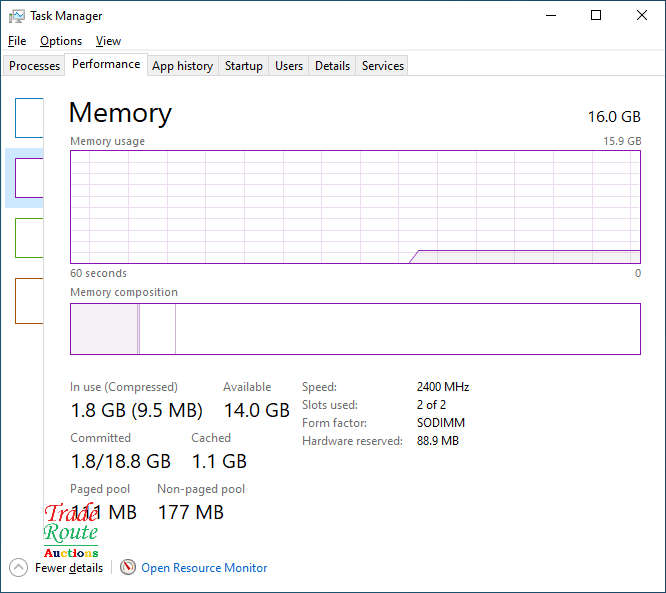Open the Options menu
The image size is (666, 593).
pos(61,41)
